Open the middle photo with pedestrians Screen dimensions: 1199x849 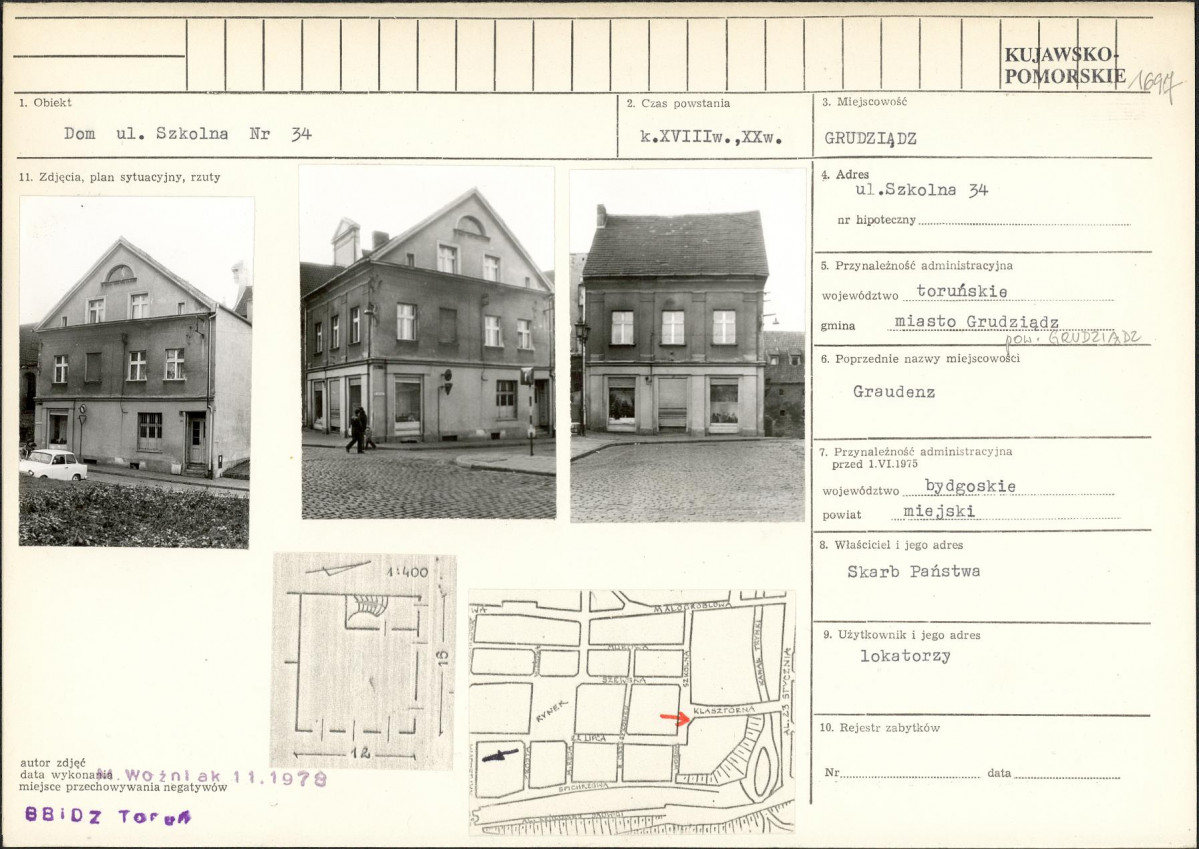pos(428,342)
